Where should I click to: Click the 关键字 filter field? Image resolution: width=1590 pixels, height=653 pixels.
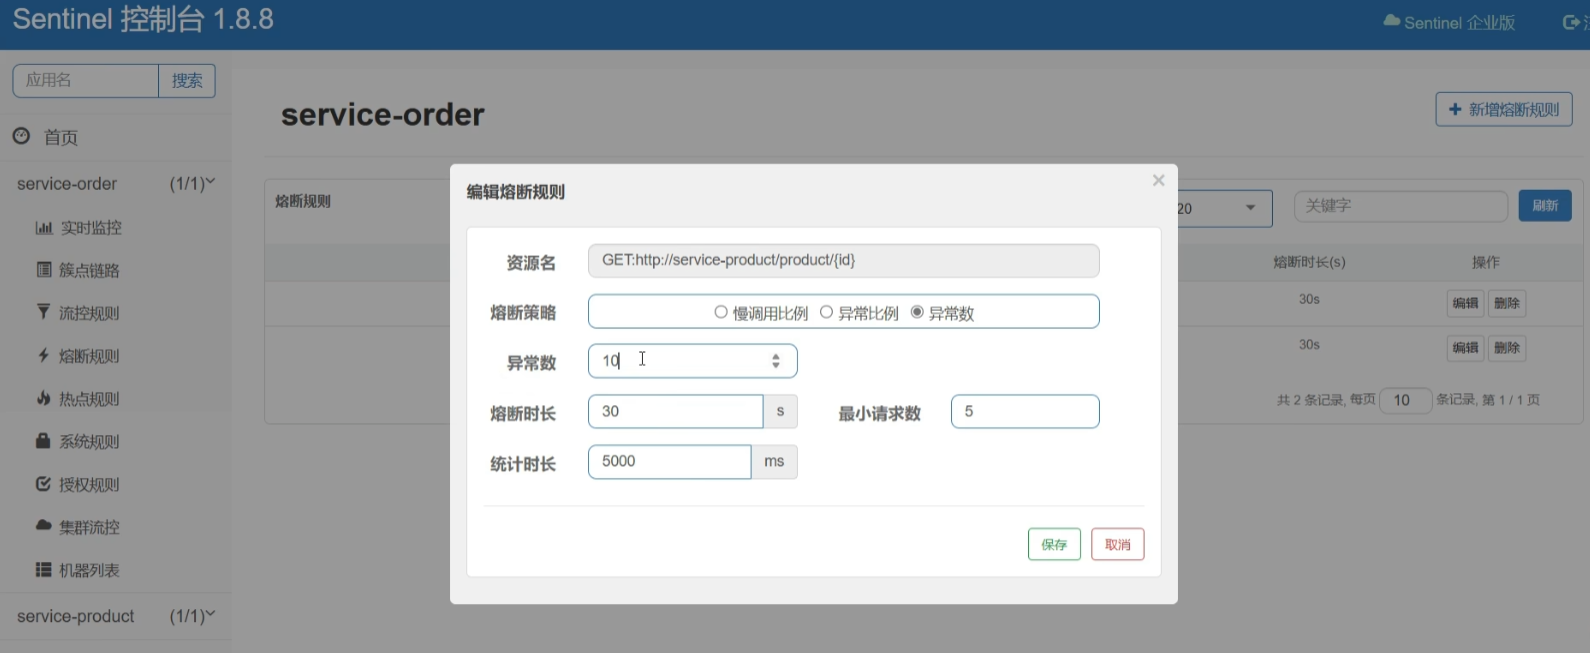[1401, 206]
